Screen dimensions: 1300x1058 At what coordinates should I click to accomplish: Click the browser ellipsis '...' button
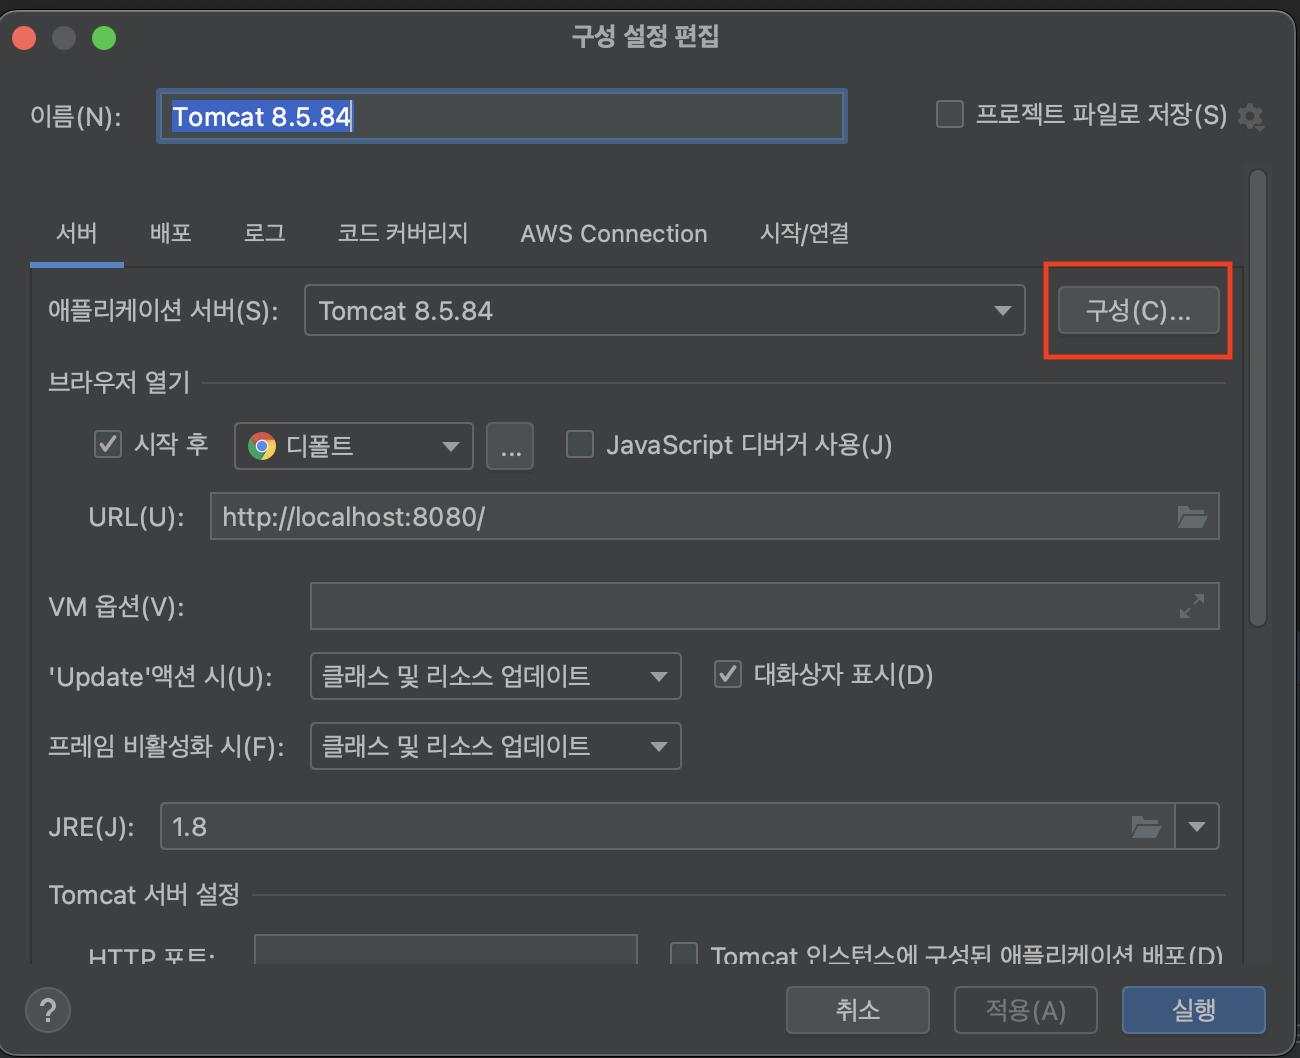point(510,446)
